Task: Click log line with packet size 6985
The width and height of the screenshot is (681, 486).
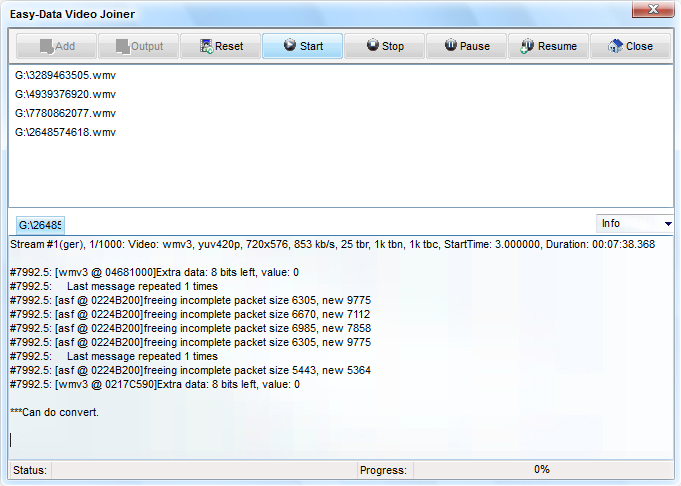Action: [x=190, y=328]
